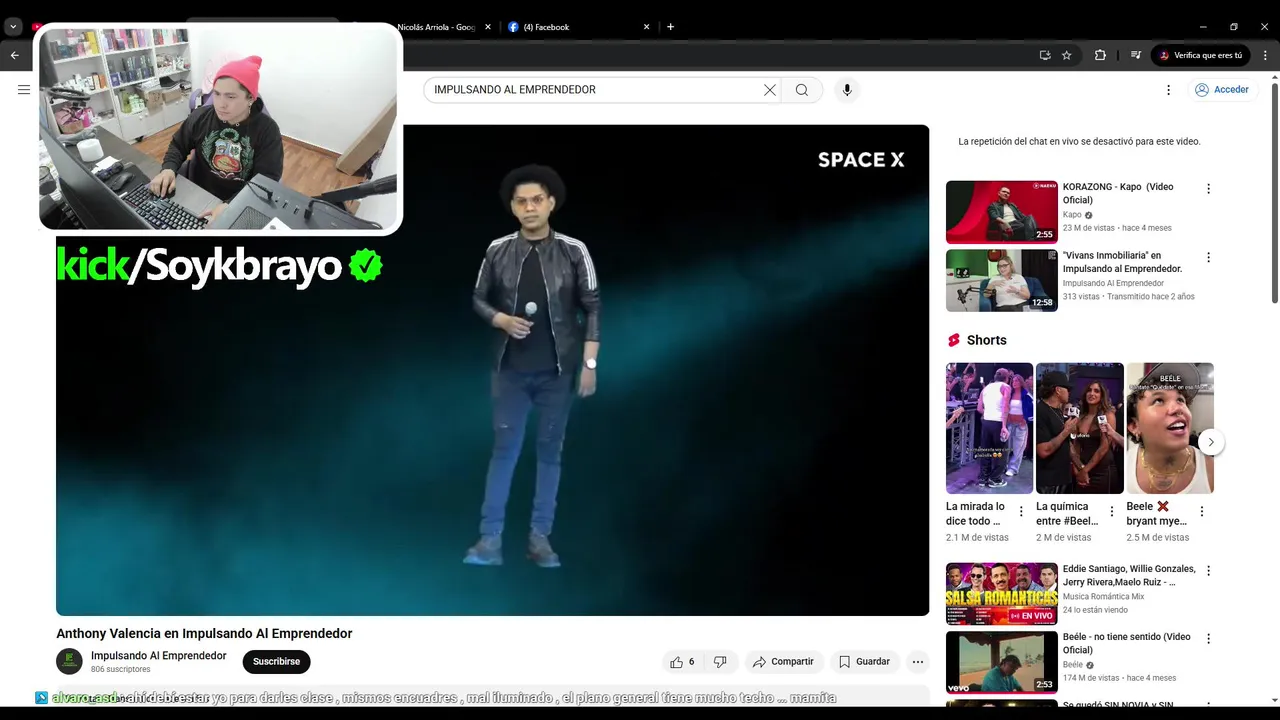Bookmark this page with the star icon
The height and width of the screenshot is (720, 1280).
1067,55
